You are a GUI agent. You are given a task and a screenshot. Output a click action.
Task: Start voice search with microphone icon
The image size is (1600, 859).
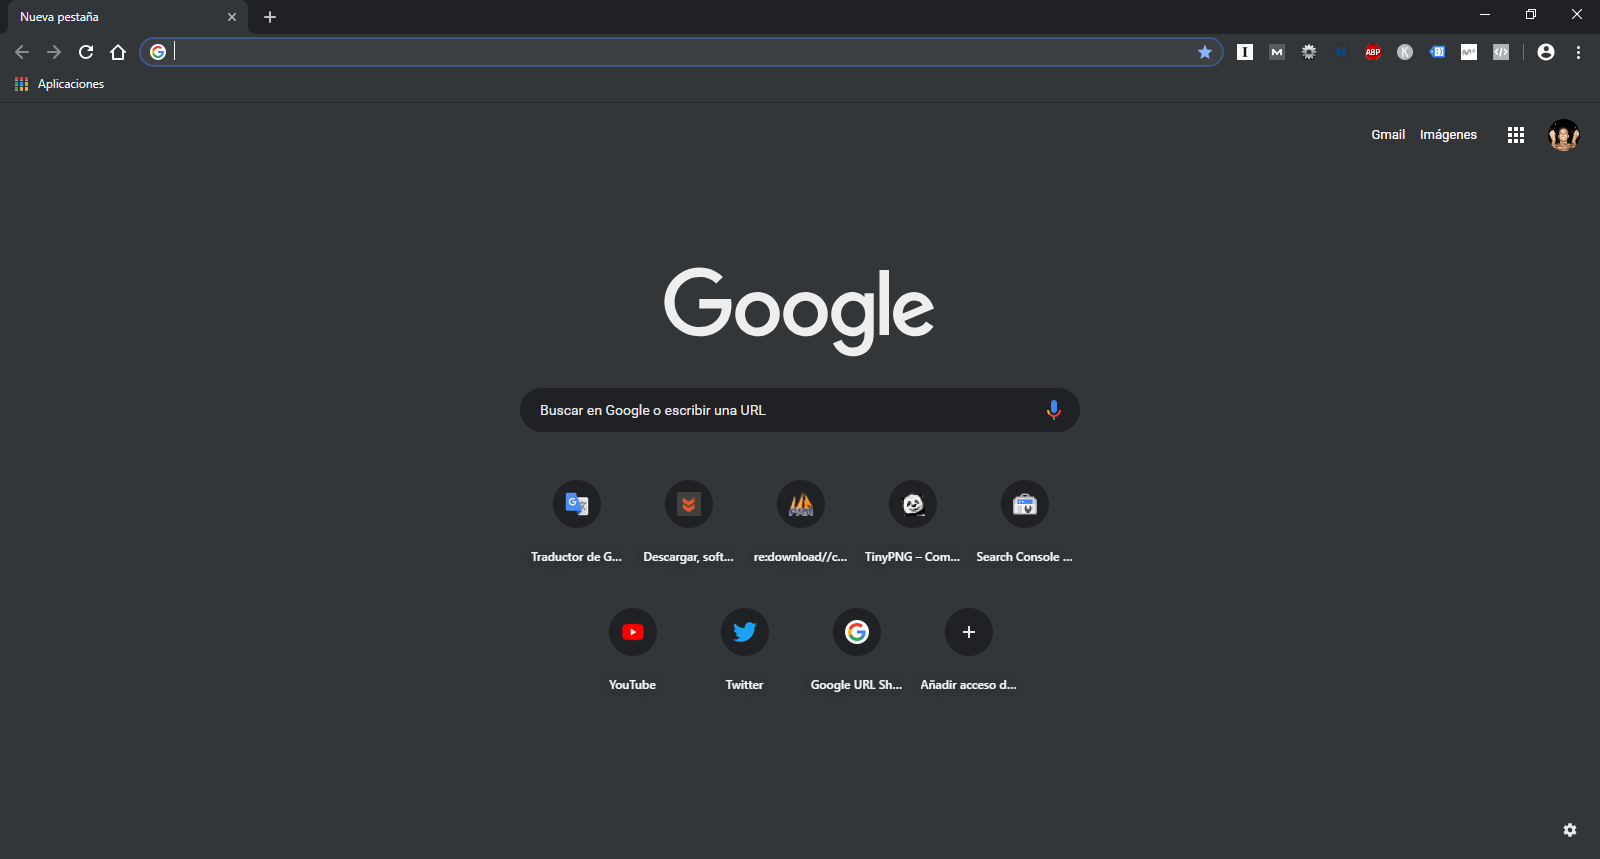1053,410
